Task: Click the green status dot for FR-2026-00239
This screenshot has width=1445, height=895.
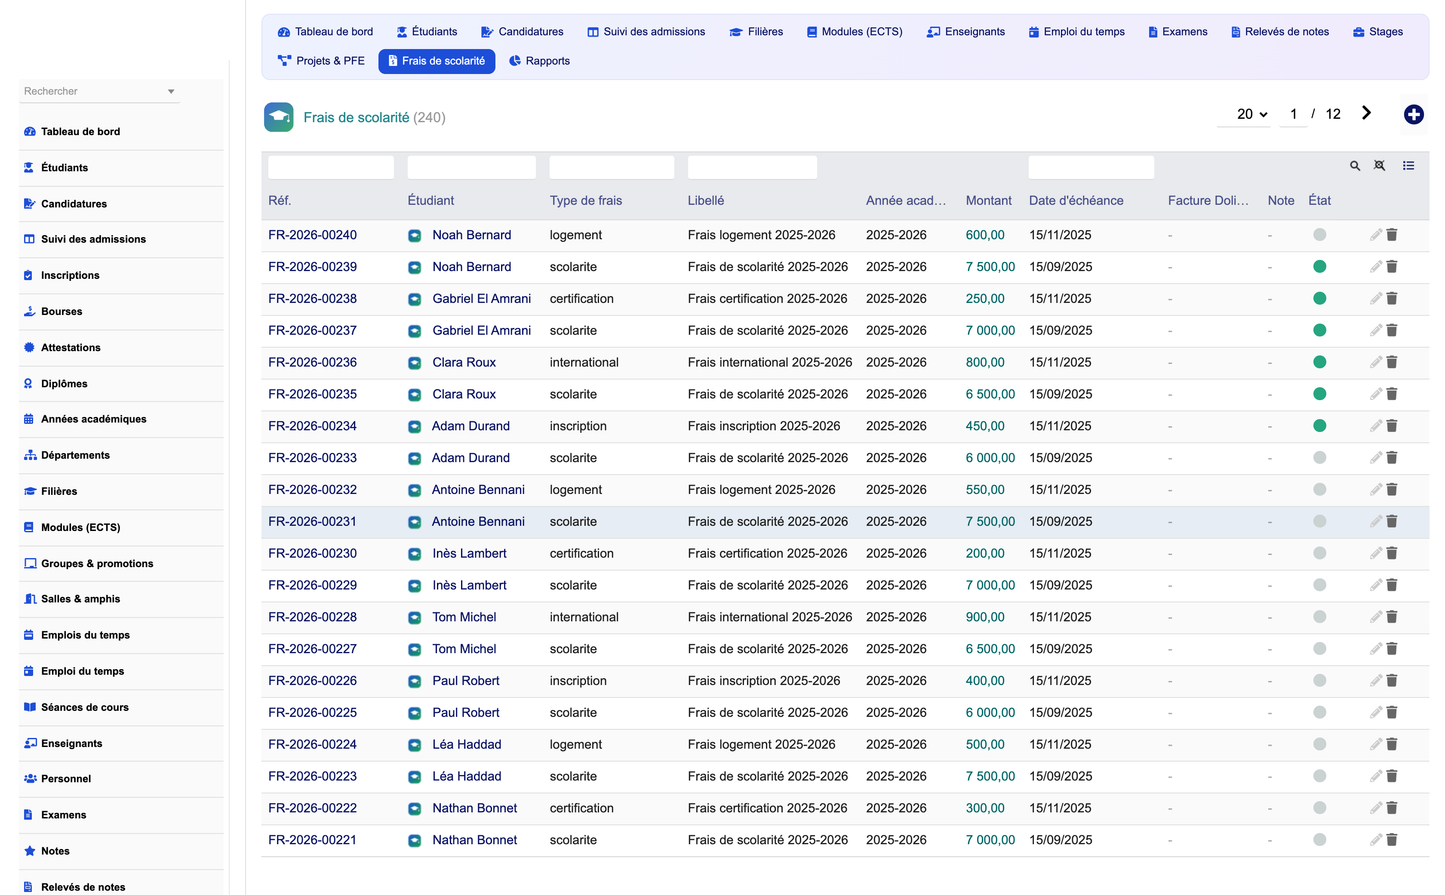Action: (x=1319, y=267)
